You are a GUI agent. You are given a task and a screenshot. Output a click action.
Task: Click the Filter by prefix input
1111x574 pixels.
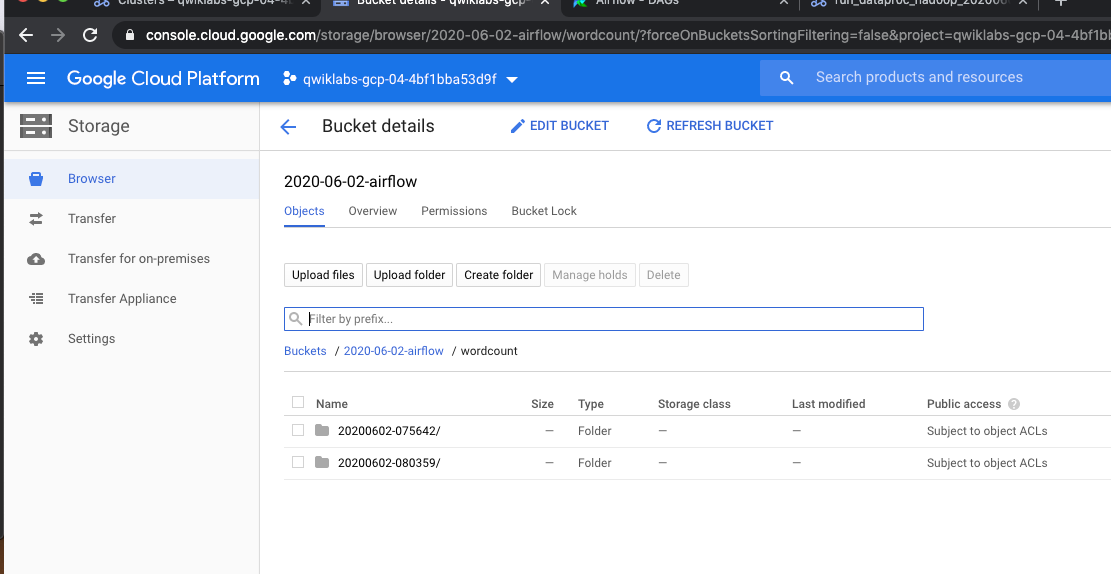coord(604,319)
